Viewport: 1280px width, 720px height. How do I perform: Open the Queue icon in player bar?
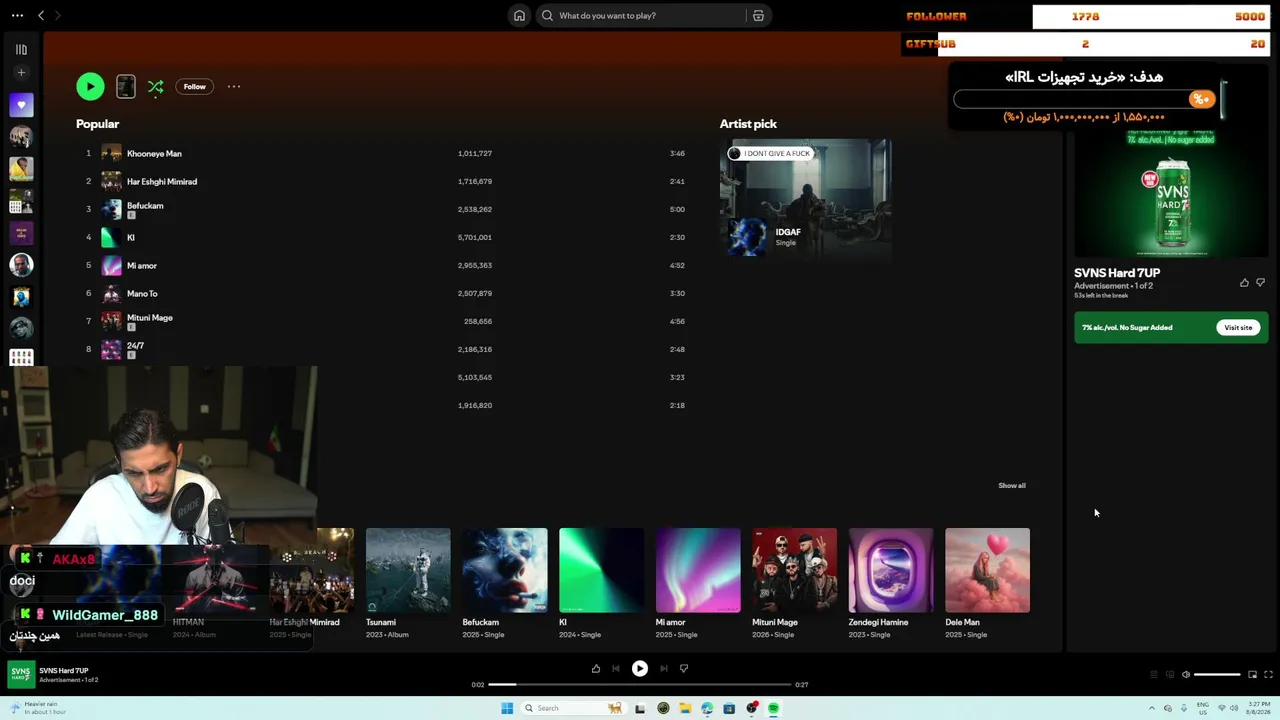coord(1153,675)
